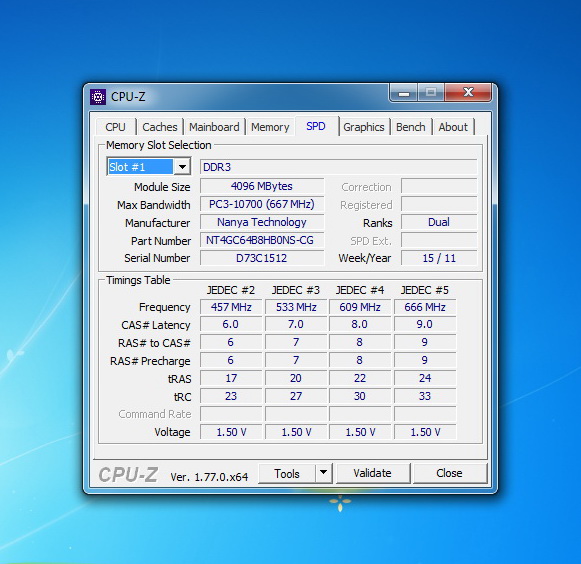Image resolution: width=581 pixels, height=564 pixels.
Task: Click the empty Registered field
Action: click(x=439, y=204)
